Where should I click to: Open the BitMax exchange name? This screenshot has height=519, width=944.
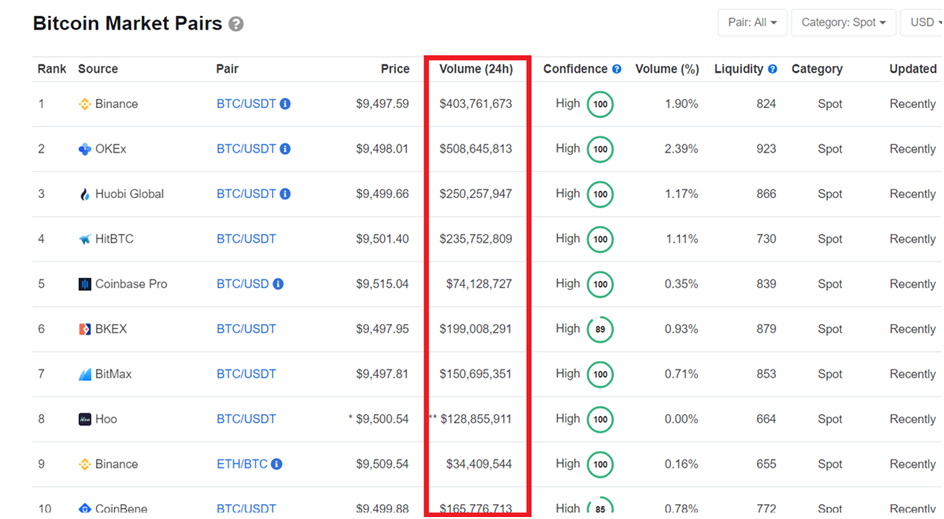pos(113,374)
